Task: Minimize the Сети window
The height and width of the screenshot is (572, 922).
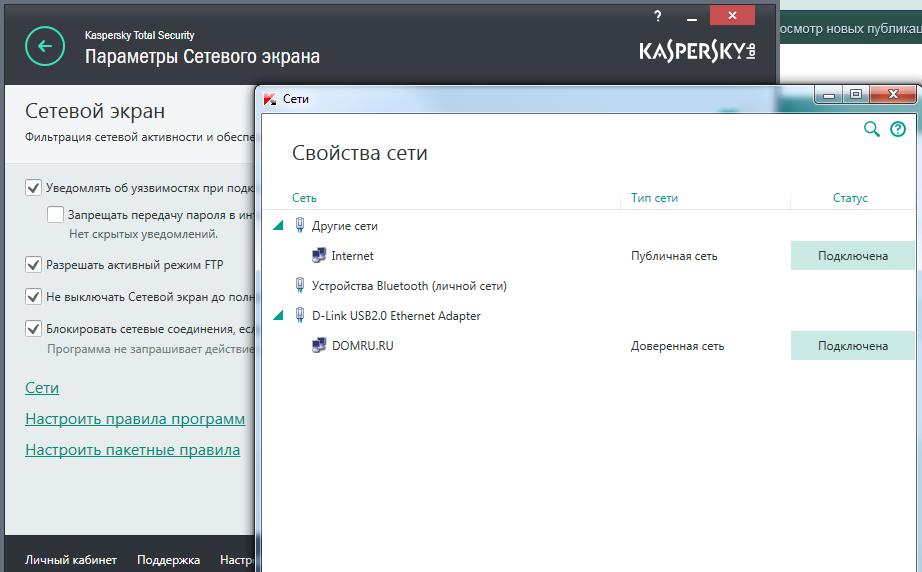Action: tap(829, 94)
